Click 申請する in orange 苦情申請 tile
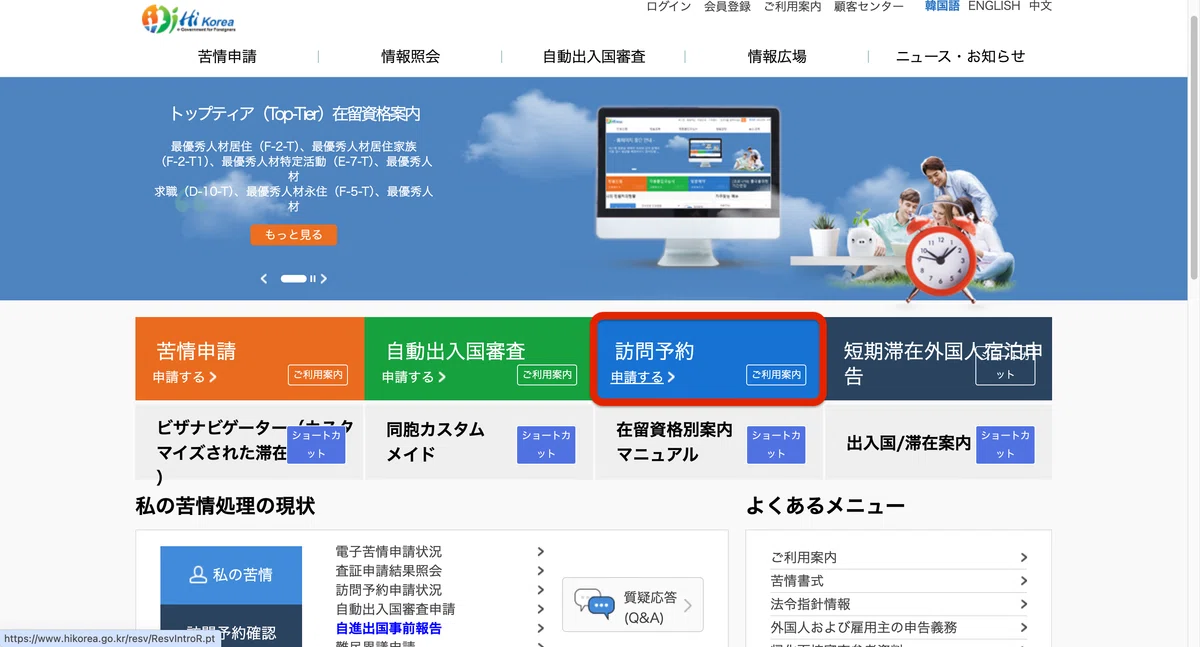The height and width of the screenshot is (647, 1200). point(185,377)
